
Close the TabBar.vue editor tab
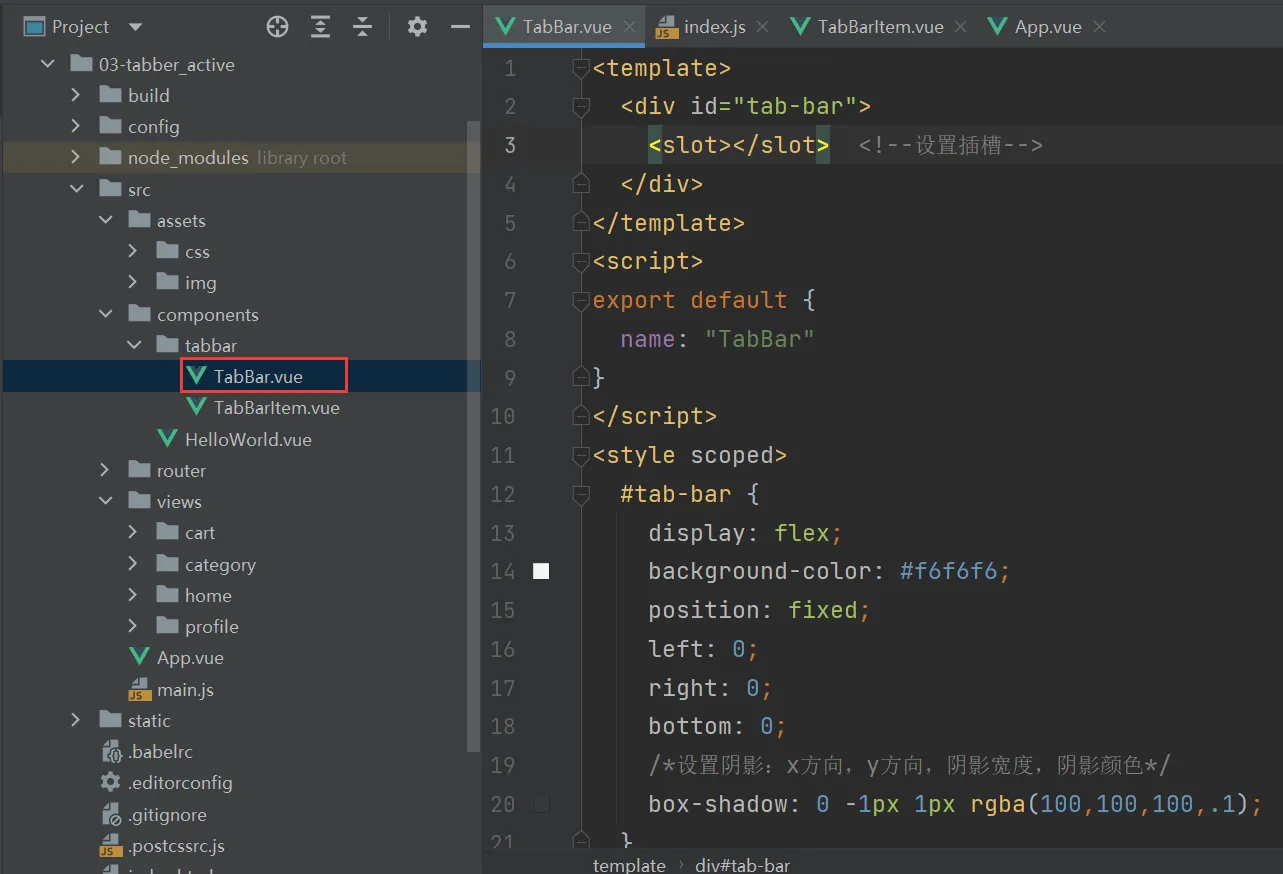click(x=630, y=27)
